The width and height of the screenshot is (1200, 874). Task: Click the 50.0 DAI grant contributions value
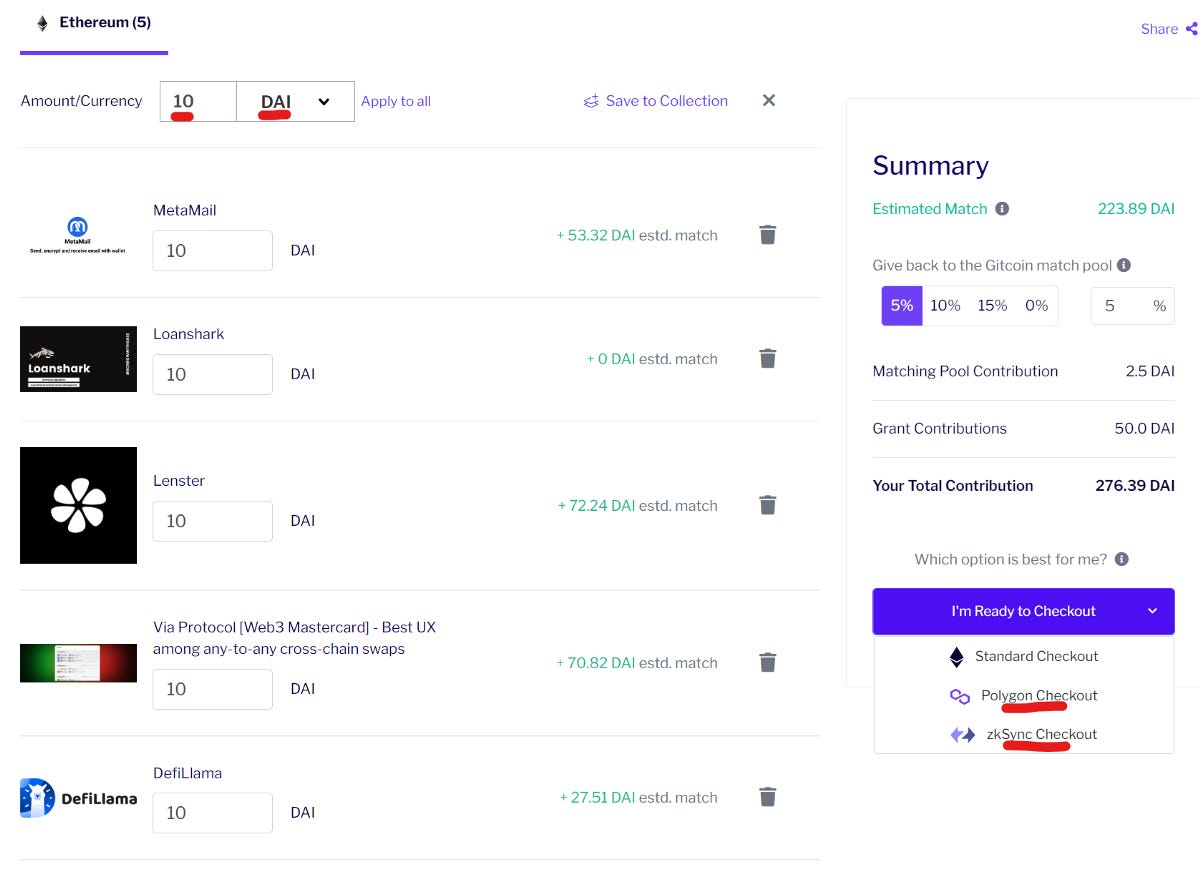(1144, 429)
